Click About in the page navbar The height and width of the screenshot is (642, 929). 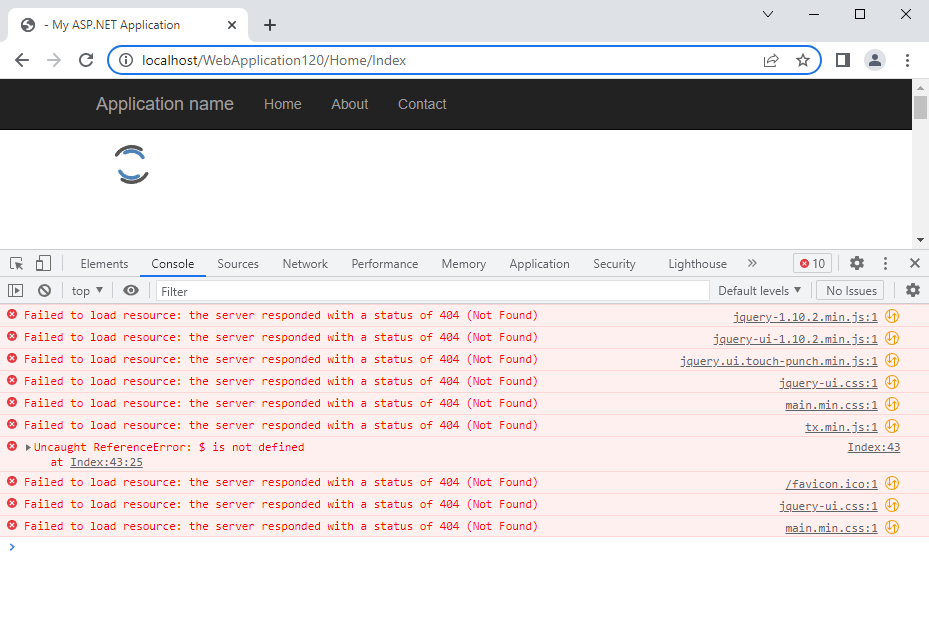(x=350, y=104)
